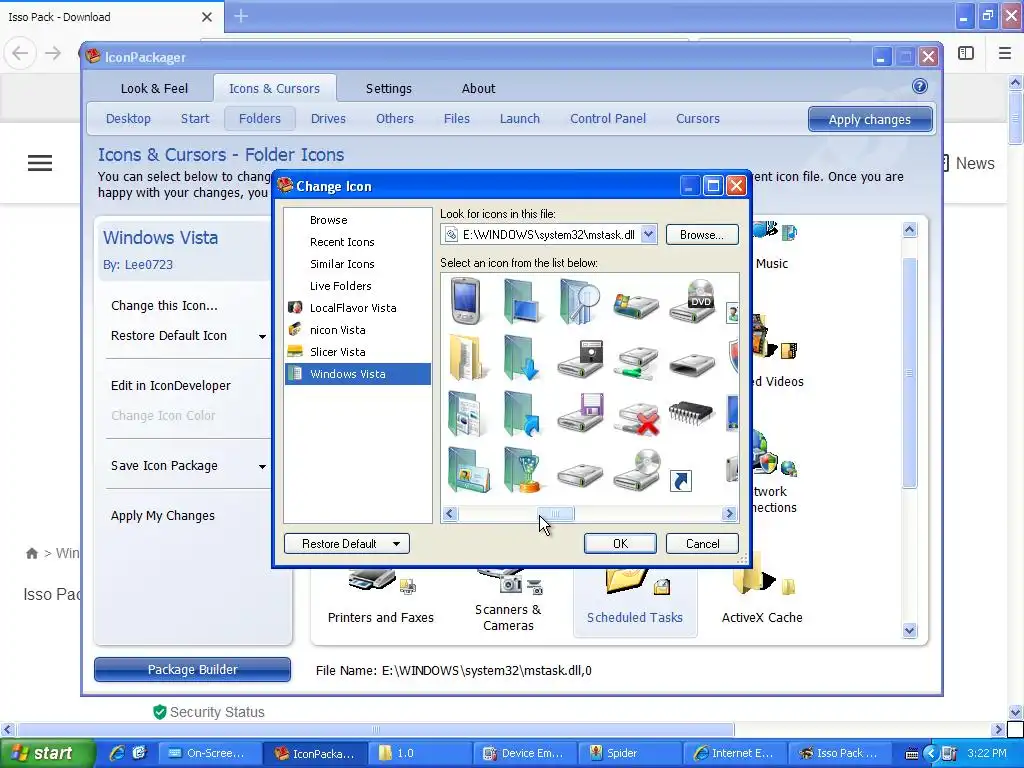
Task: Choose the CD drive icon
Action: pos(637,470)
